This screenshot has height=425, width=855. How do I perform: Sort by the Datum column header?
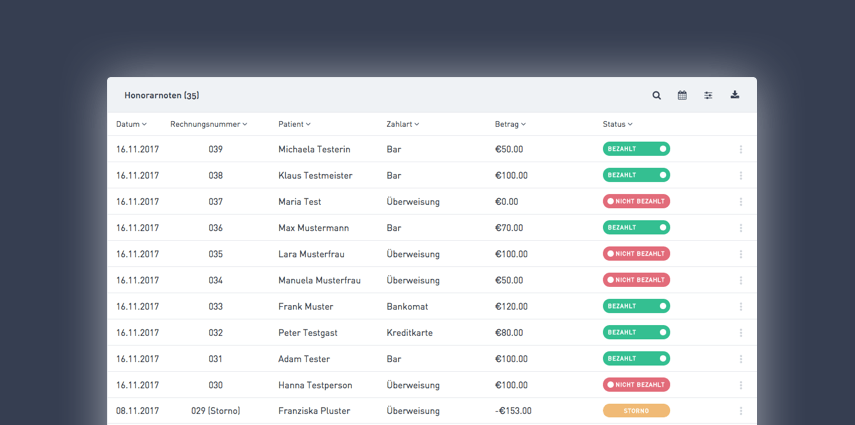131,124
